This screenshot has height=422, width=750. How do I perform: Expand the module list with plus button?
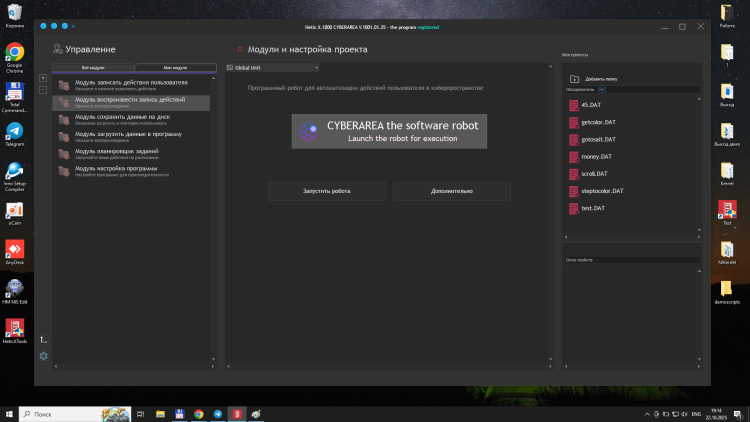(43, 78)
